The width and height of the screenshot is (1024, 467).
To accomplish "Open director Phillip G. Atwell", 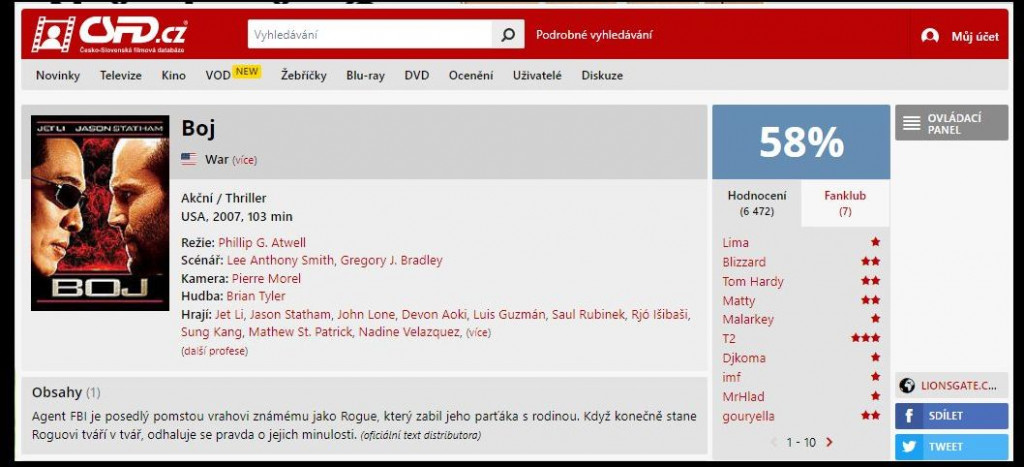I will (x=262, y=243).
